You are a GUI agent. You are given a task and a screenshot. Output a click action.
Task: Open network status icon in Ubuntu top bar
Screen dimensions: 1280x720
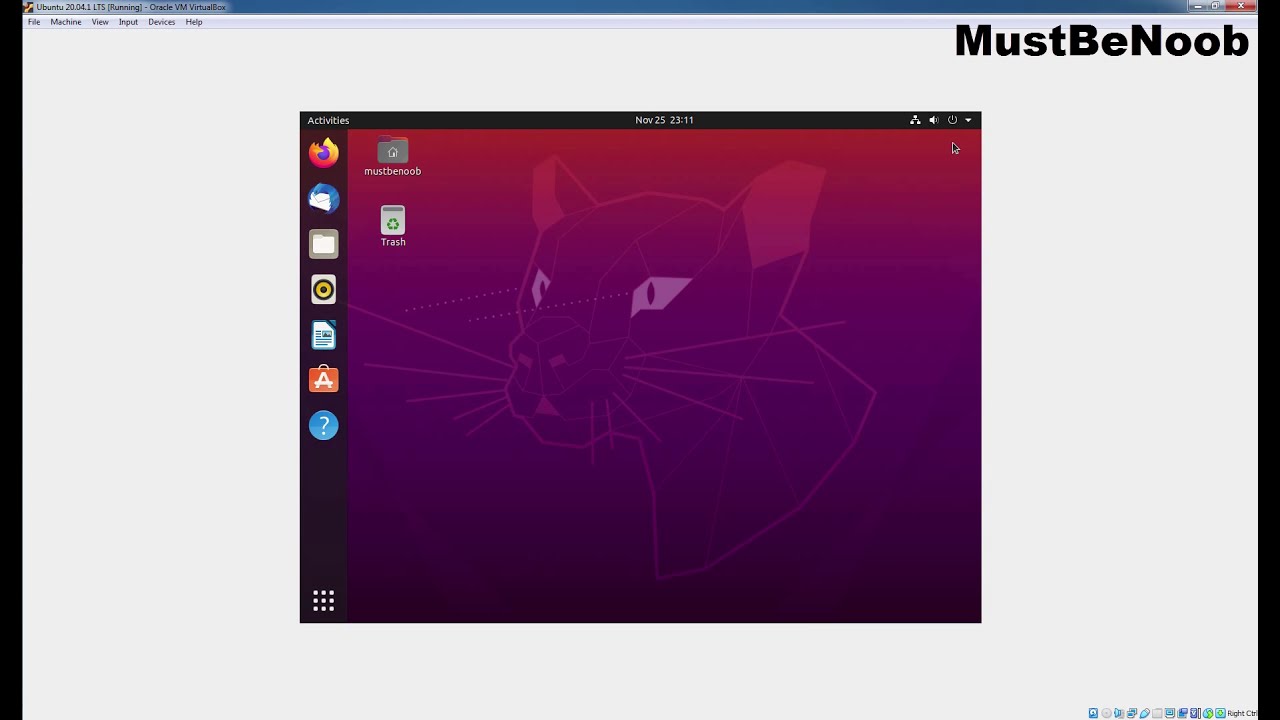(x=914, y=120)
